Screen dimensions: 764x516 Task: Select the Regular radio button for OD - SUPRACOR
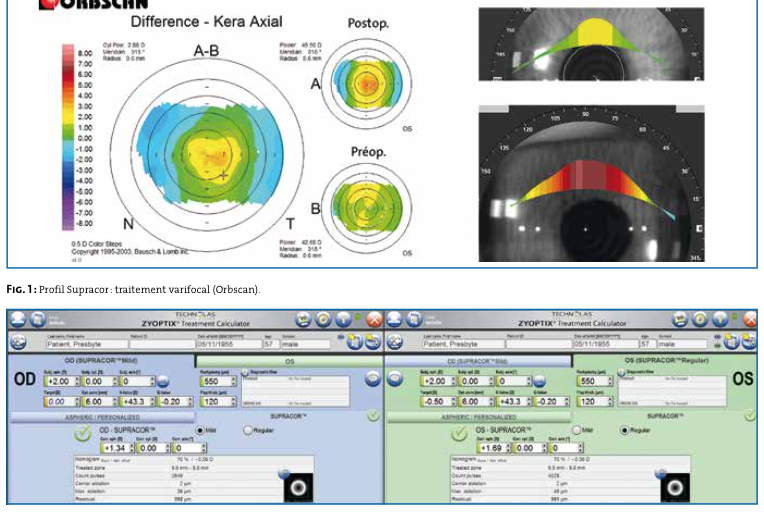(x=248, y=431)
